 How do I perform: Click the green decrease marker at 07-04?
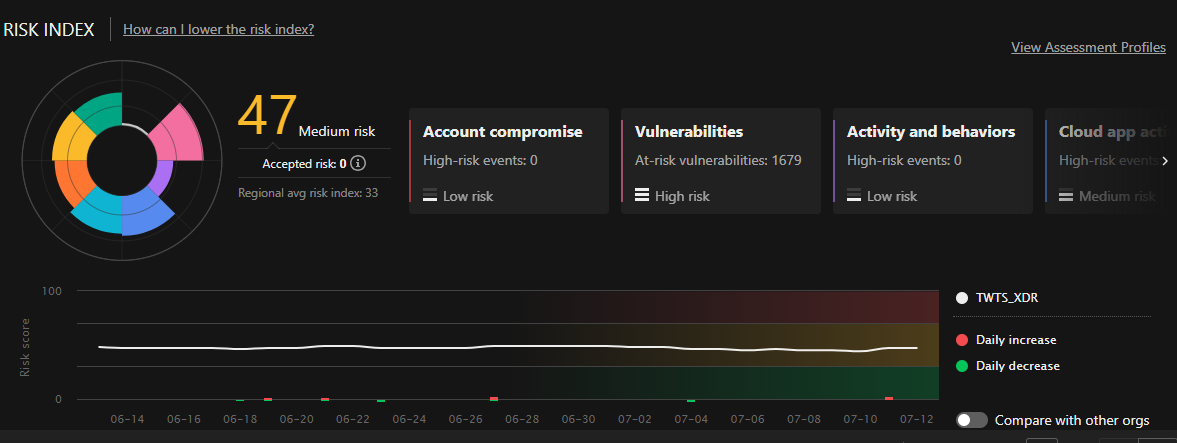pyautogui.click(x=691, y=400)
